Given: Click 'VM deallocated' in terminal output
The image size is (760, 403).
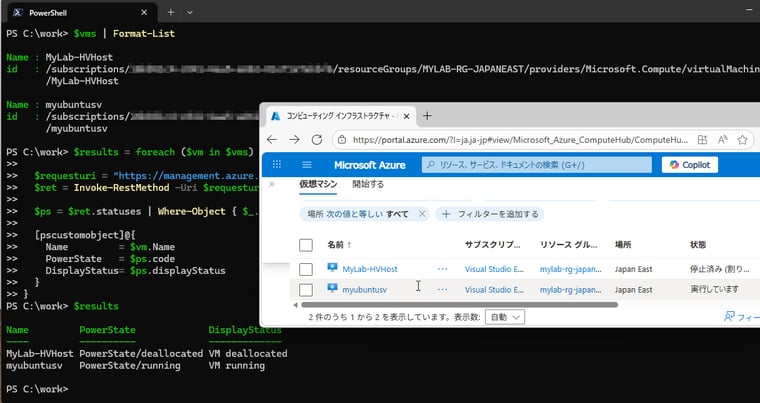Looking at the screenshot, I should tap(248, 354).
